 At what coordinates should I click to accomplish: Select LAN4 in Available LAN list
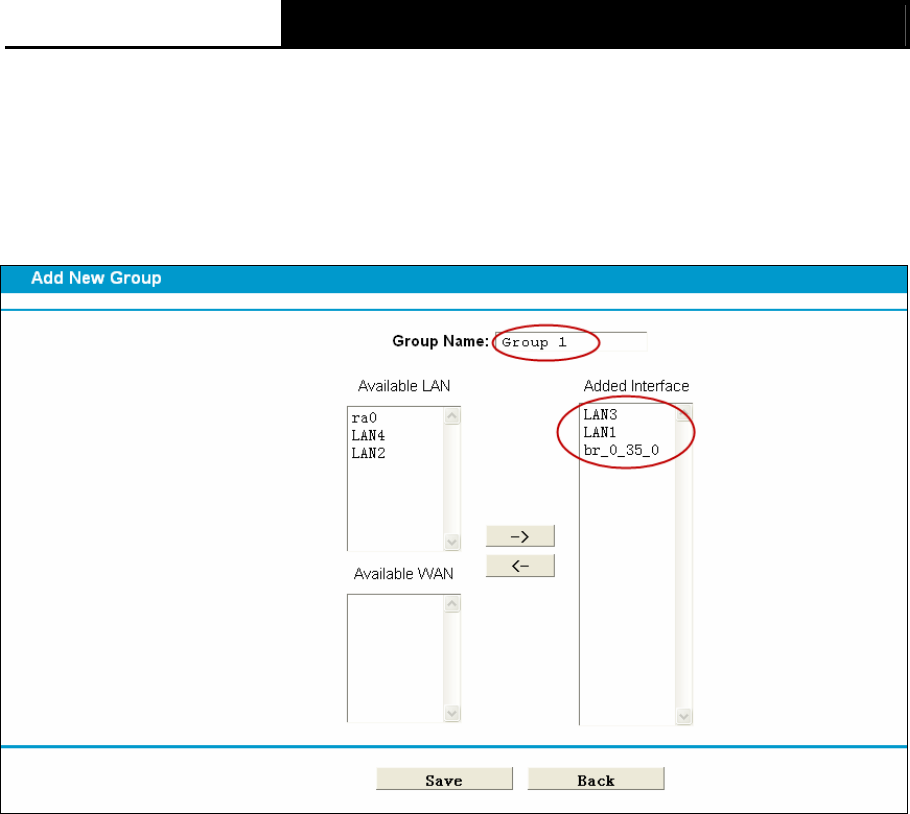tap(368, 435)
